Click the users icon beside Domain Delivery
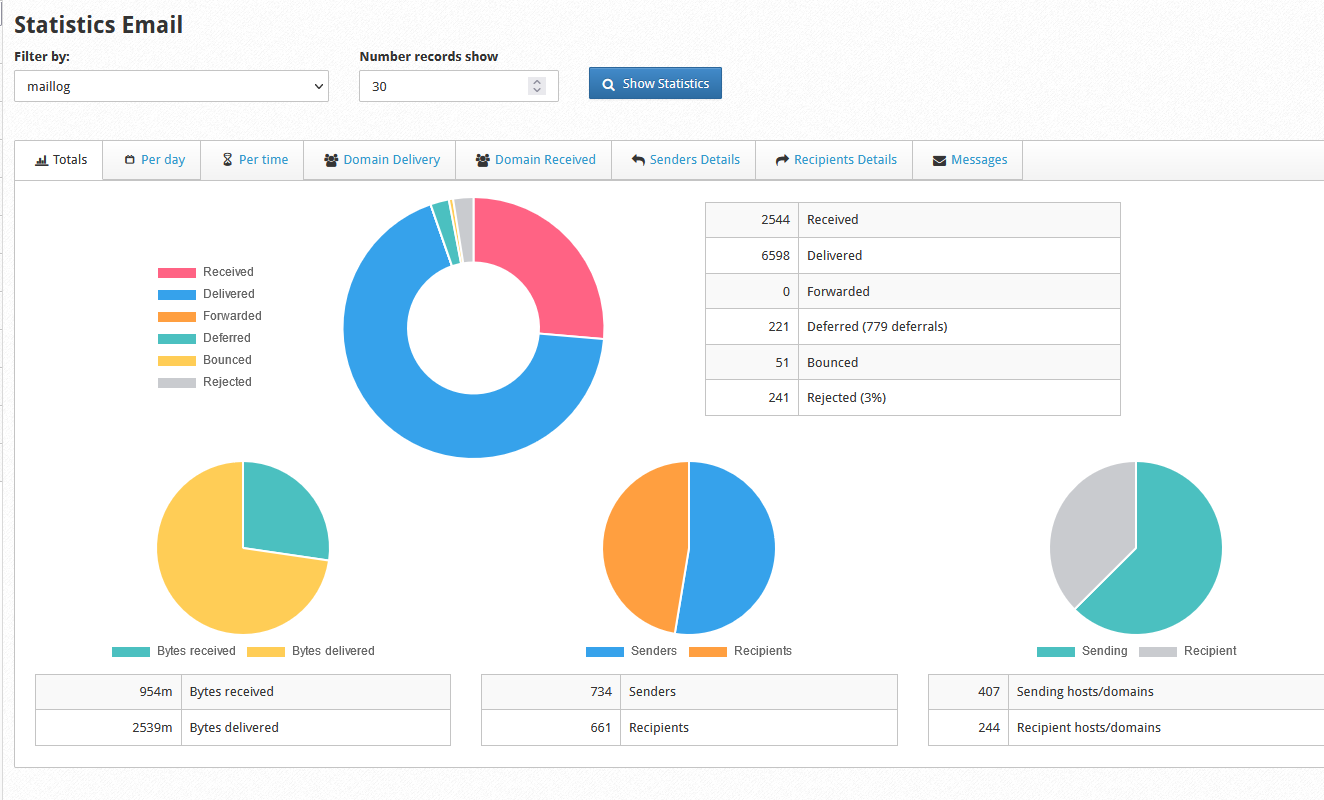The image size is (1324, 800). [331, 160]
